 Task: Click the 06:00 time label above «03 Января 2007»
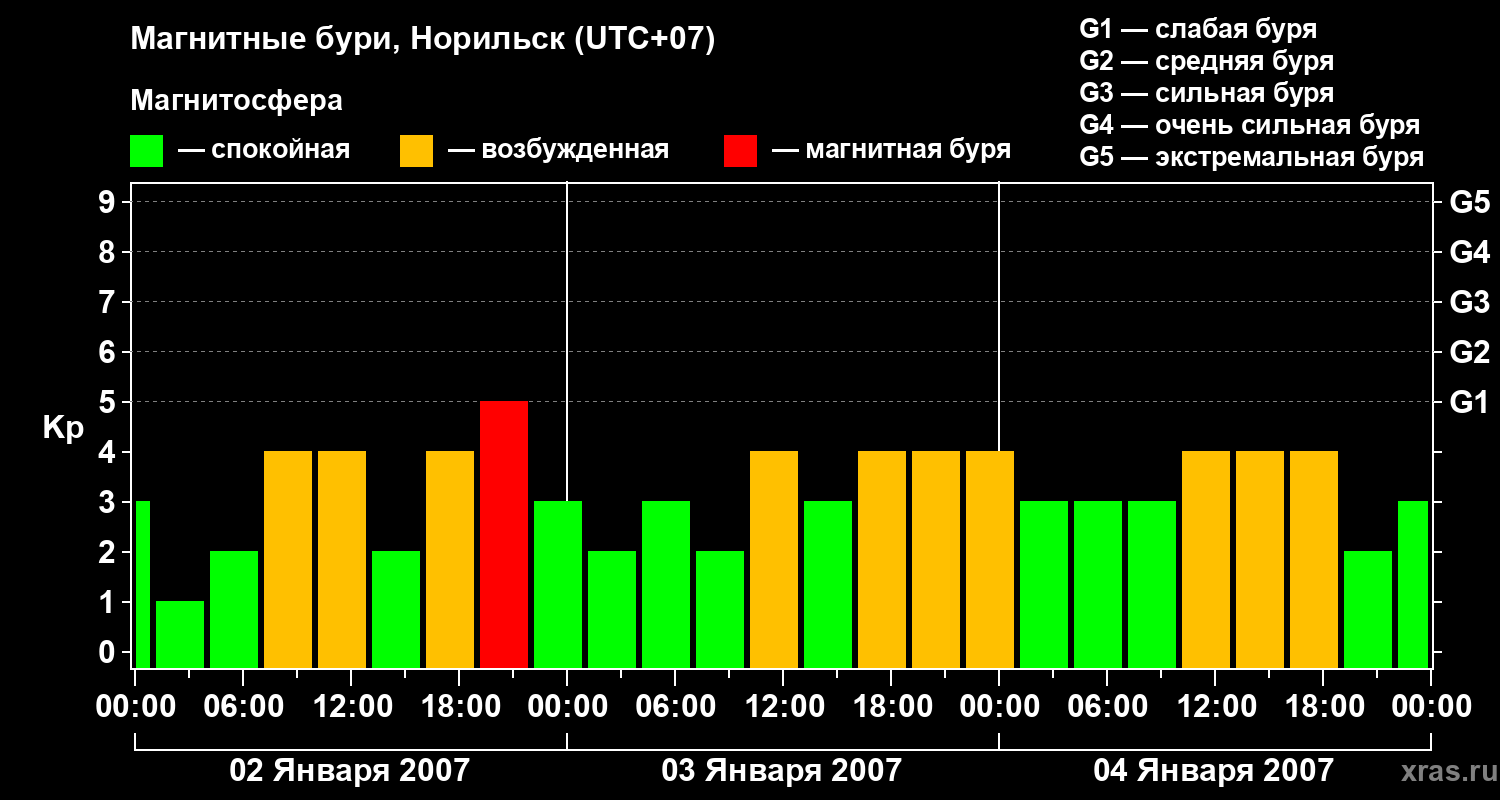click(x=675, y=707)
